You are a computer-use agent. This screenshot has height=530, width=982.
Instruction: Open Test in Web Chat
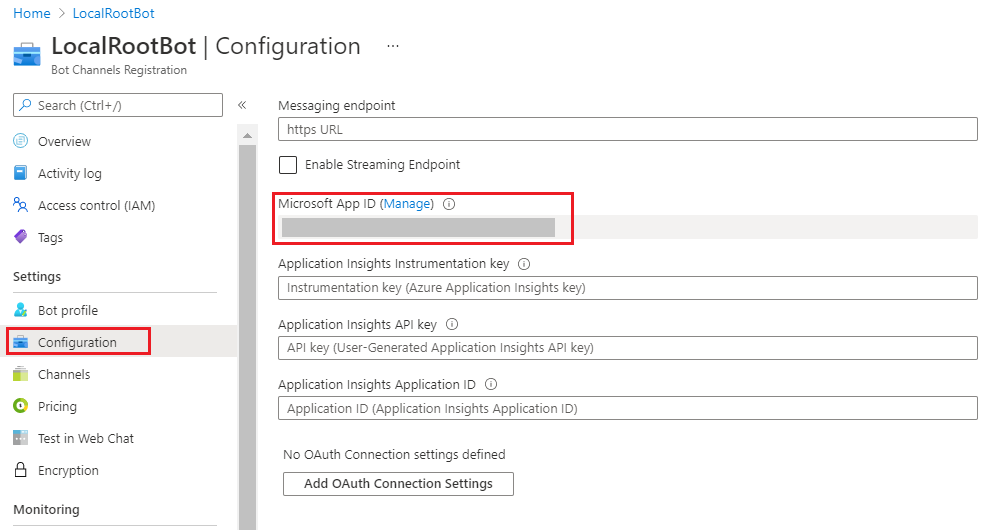point(85,438)
